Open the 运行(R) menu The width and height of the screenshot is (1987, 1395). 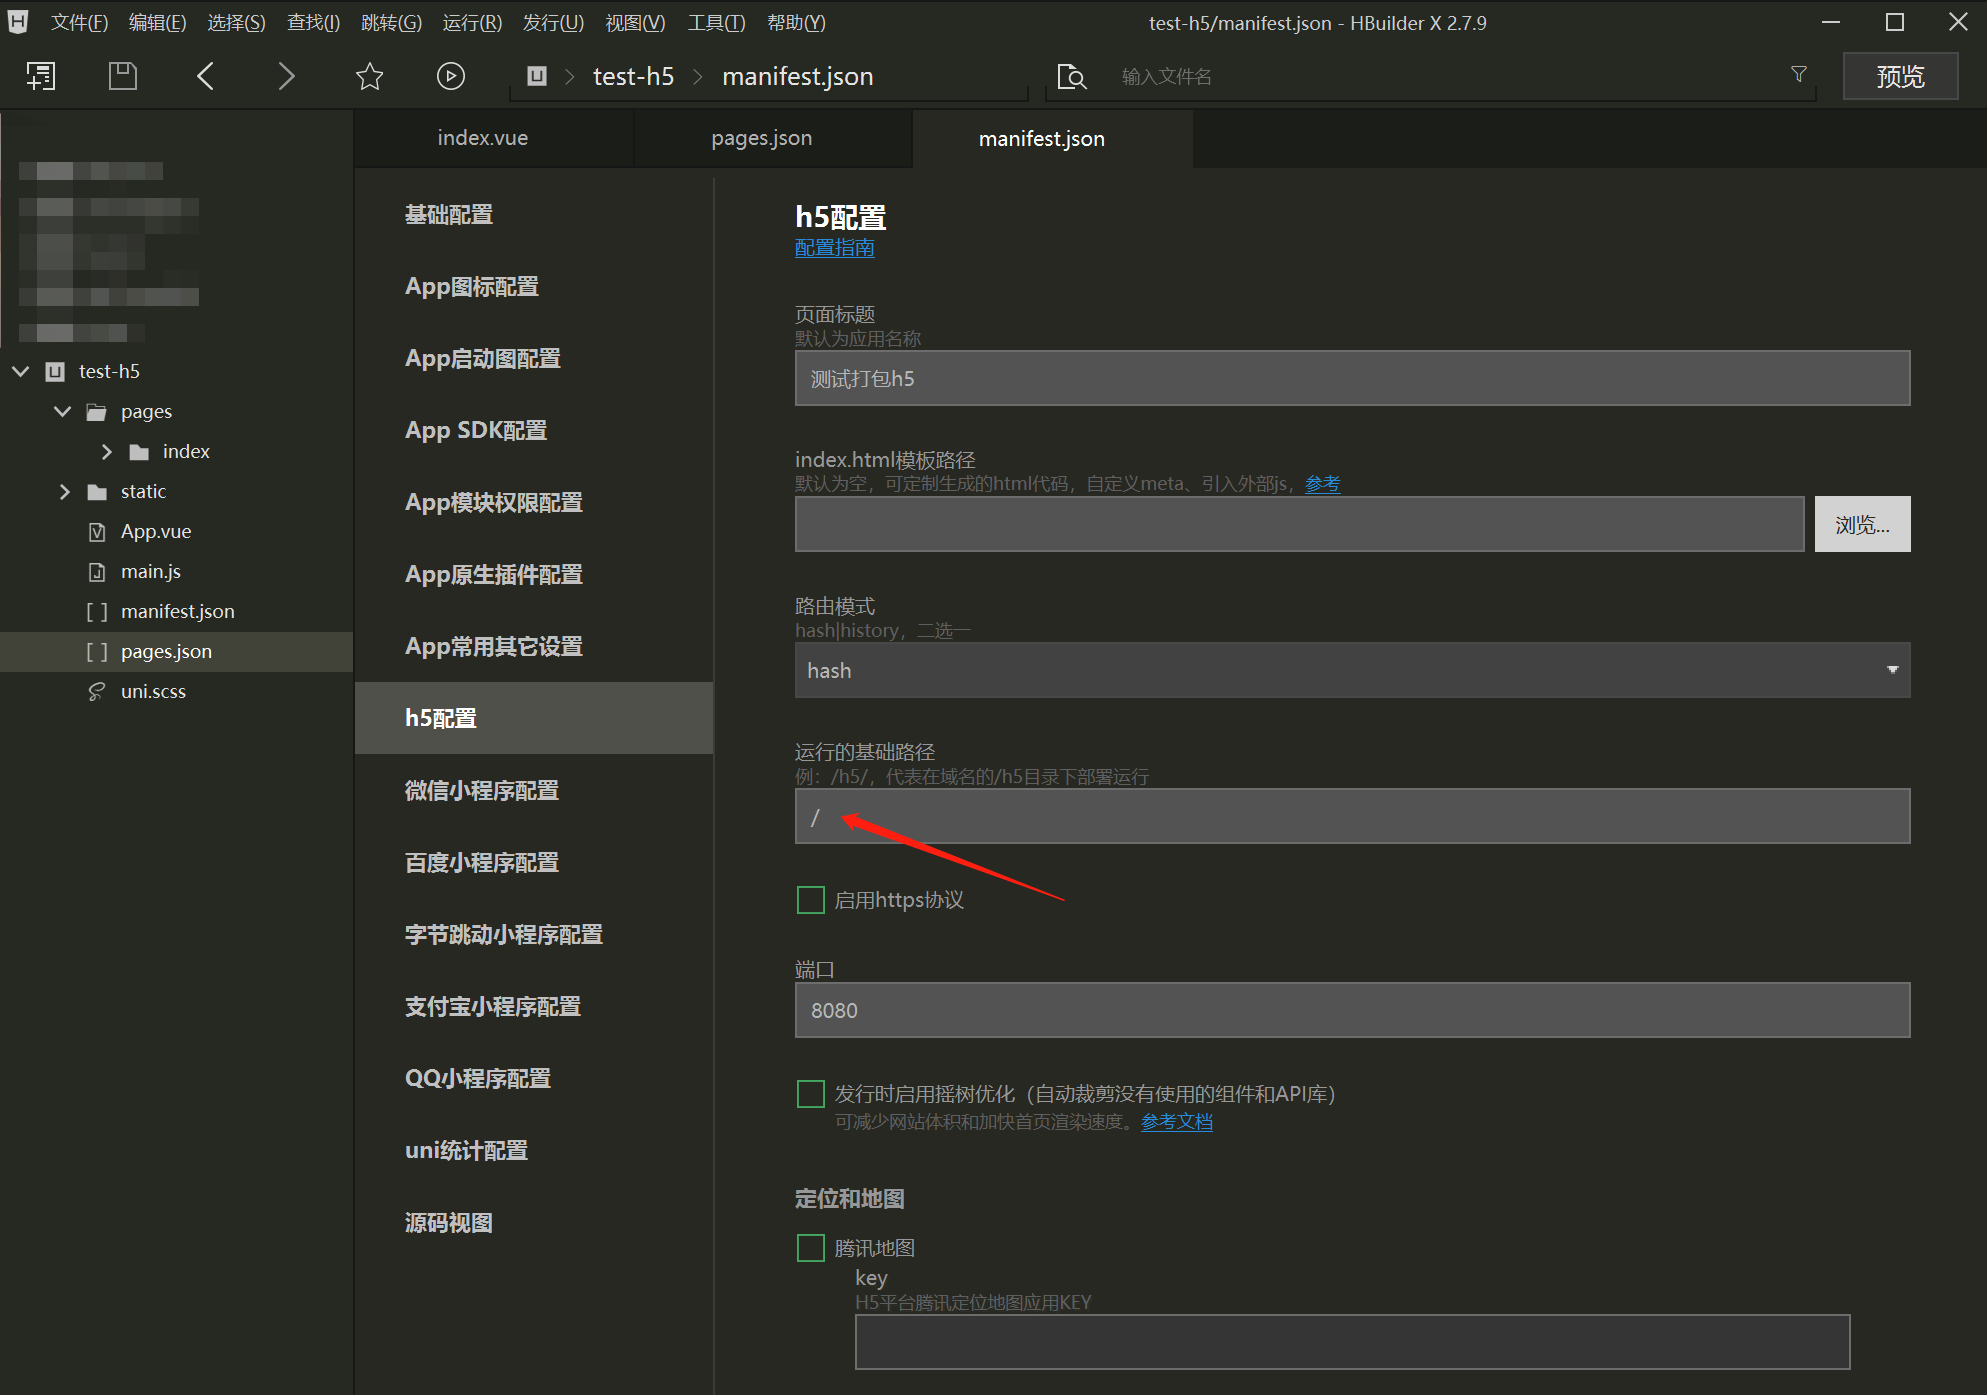[472, 22]
